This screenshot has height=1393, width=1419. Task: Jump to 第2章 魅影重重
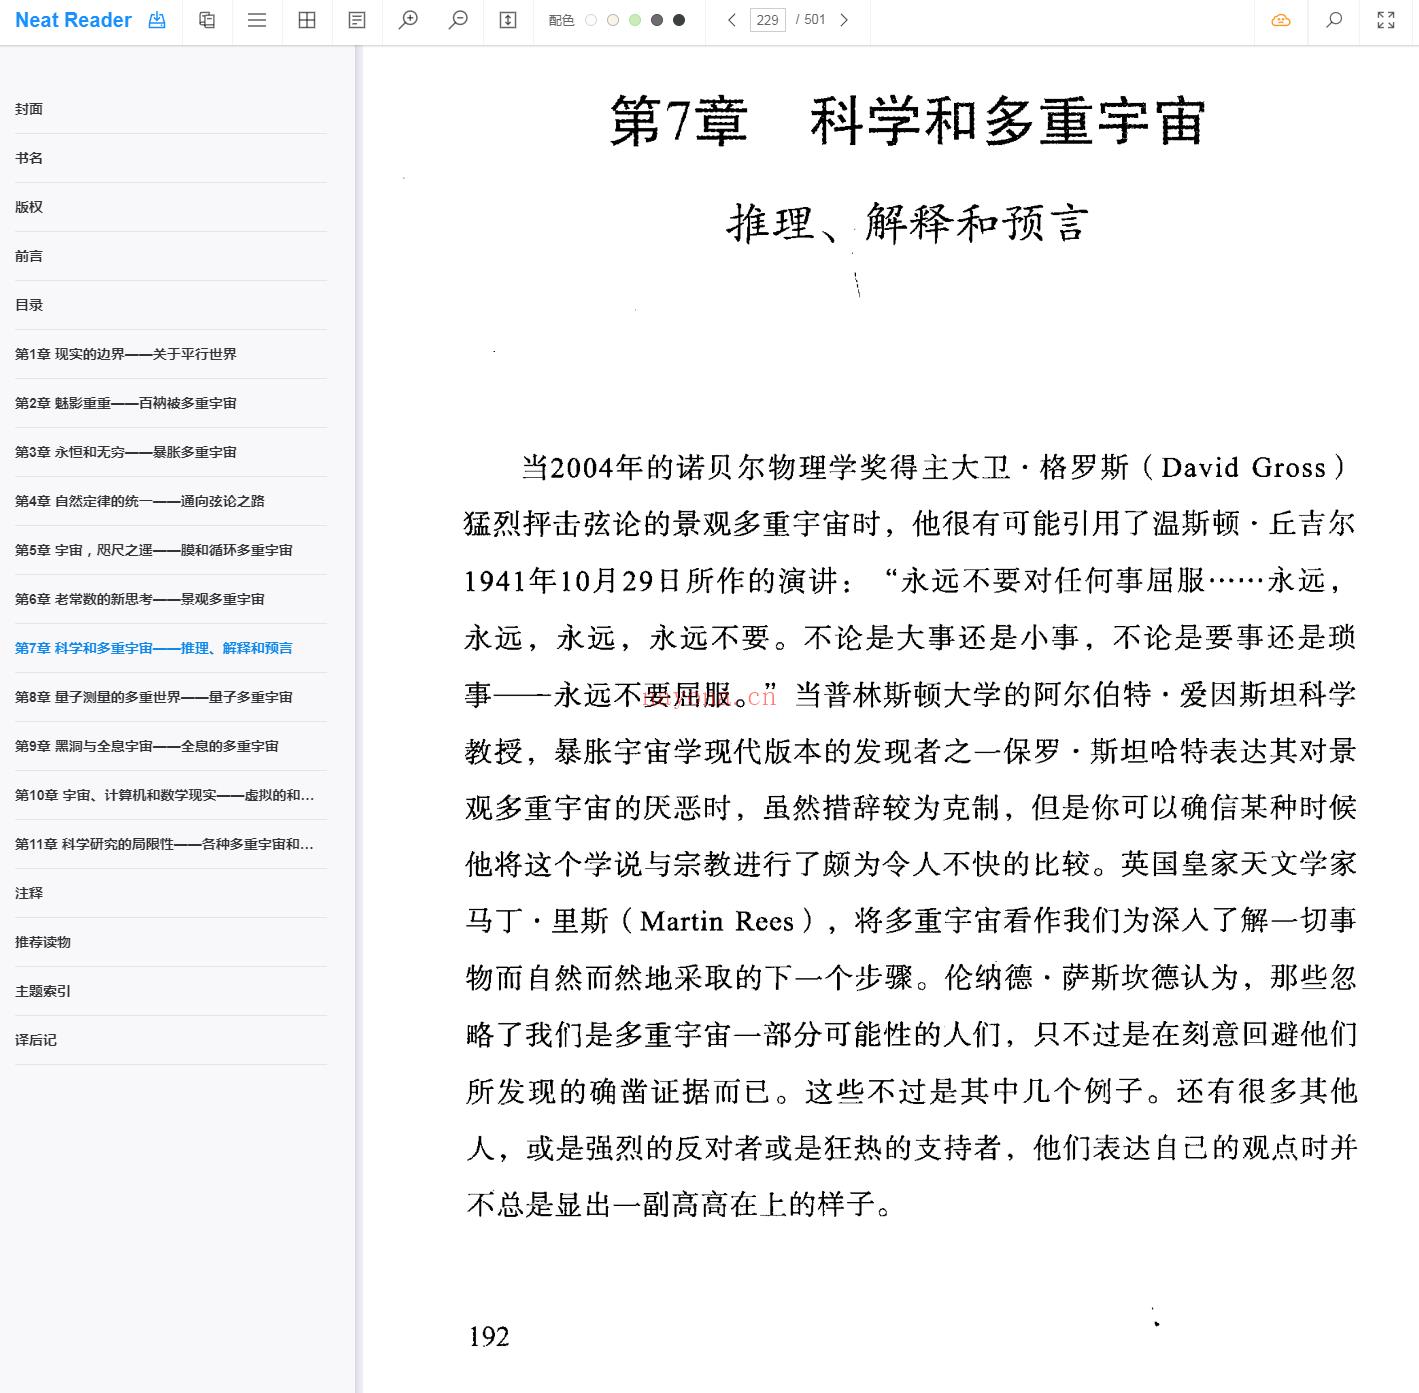click(x=170, y=403)
